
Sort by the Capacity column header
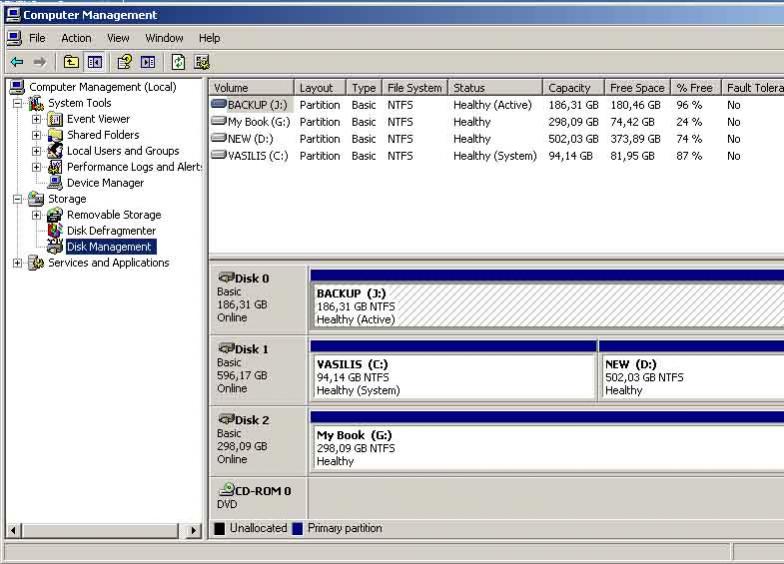(x=574, y=88)
